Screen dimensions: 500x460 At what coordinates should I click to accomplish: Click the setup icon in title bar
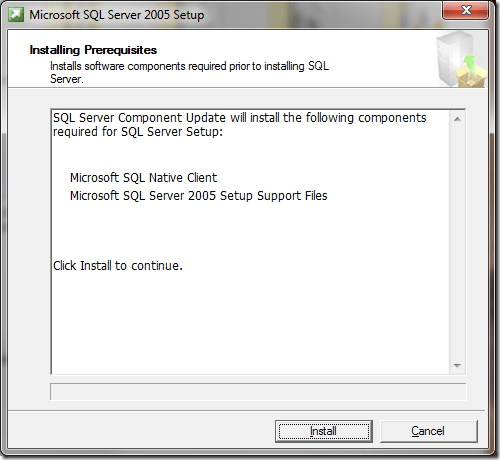click(16, 15)
